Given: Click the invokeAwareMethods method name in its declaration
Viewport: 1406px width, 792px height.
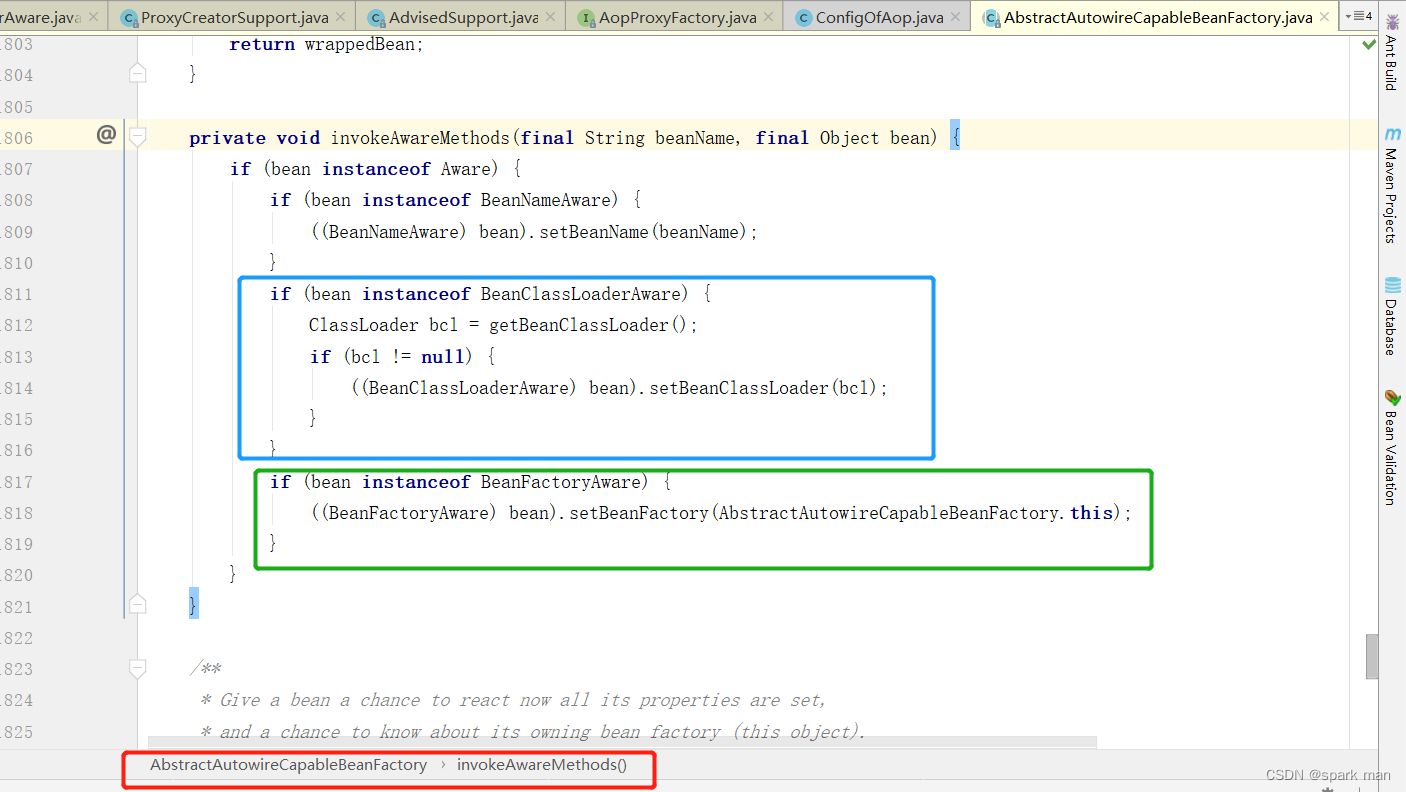Looking at the screenshot, I should click(x=421, y=138).
